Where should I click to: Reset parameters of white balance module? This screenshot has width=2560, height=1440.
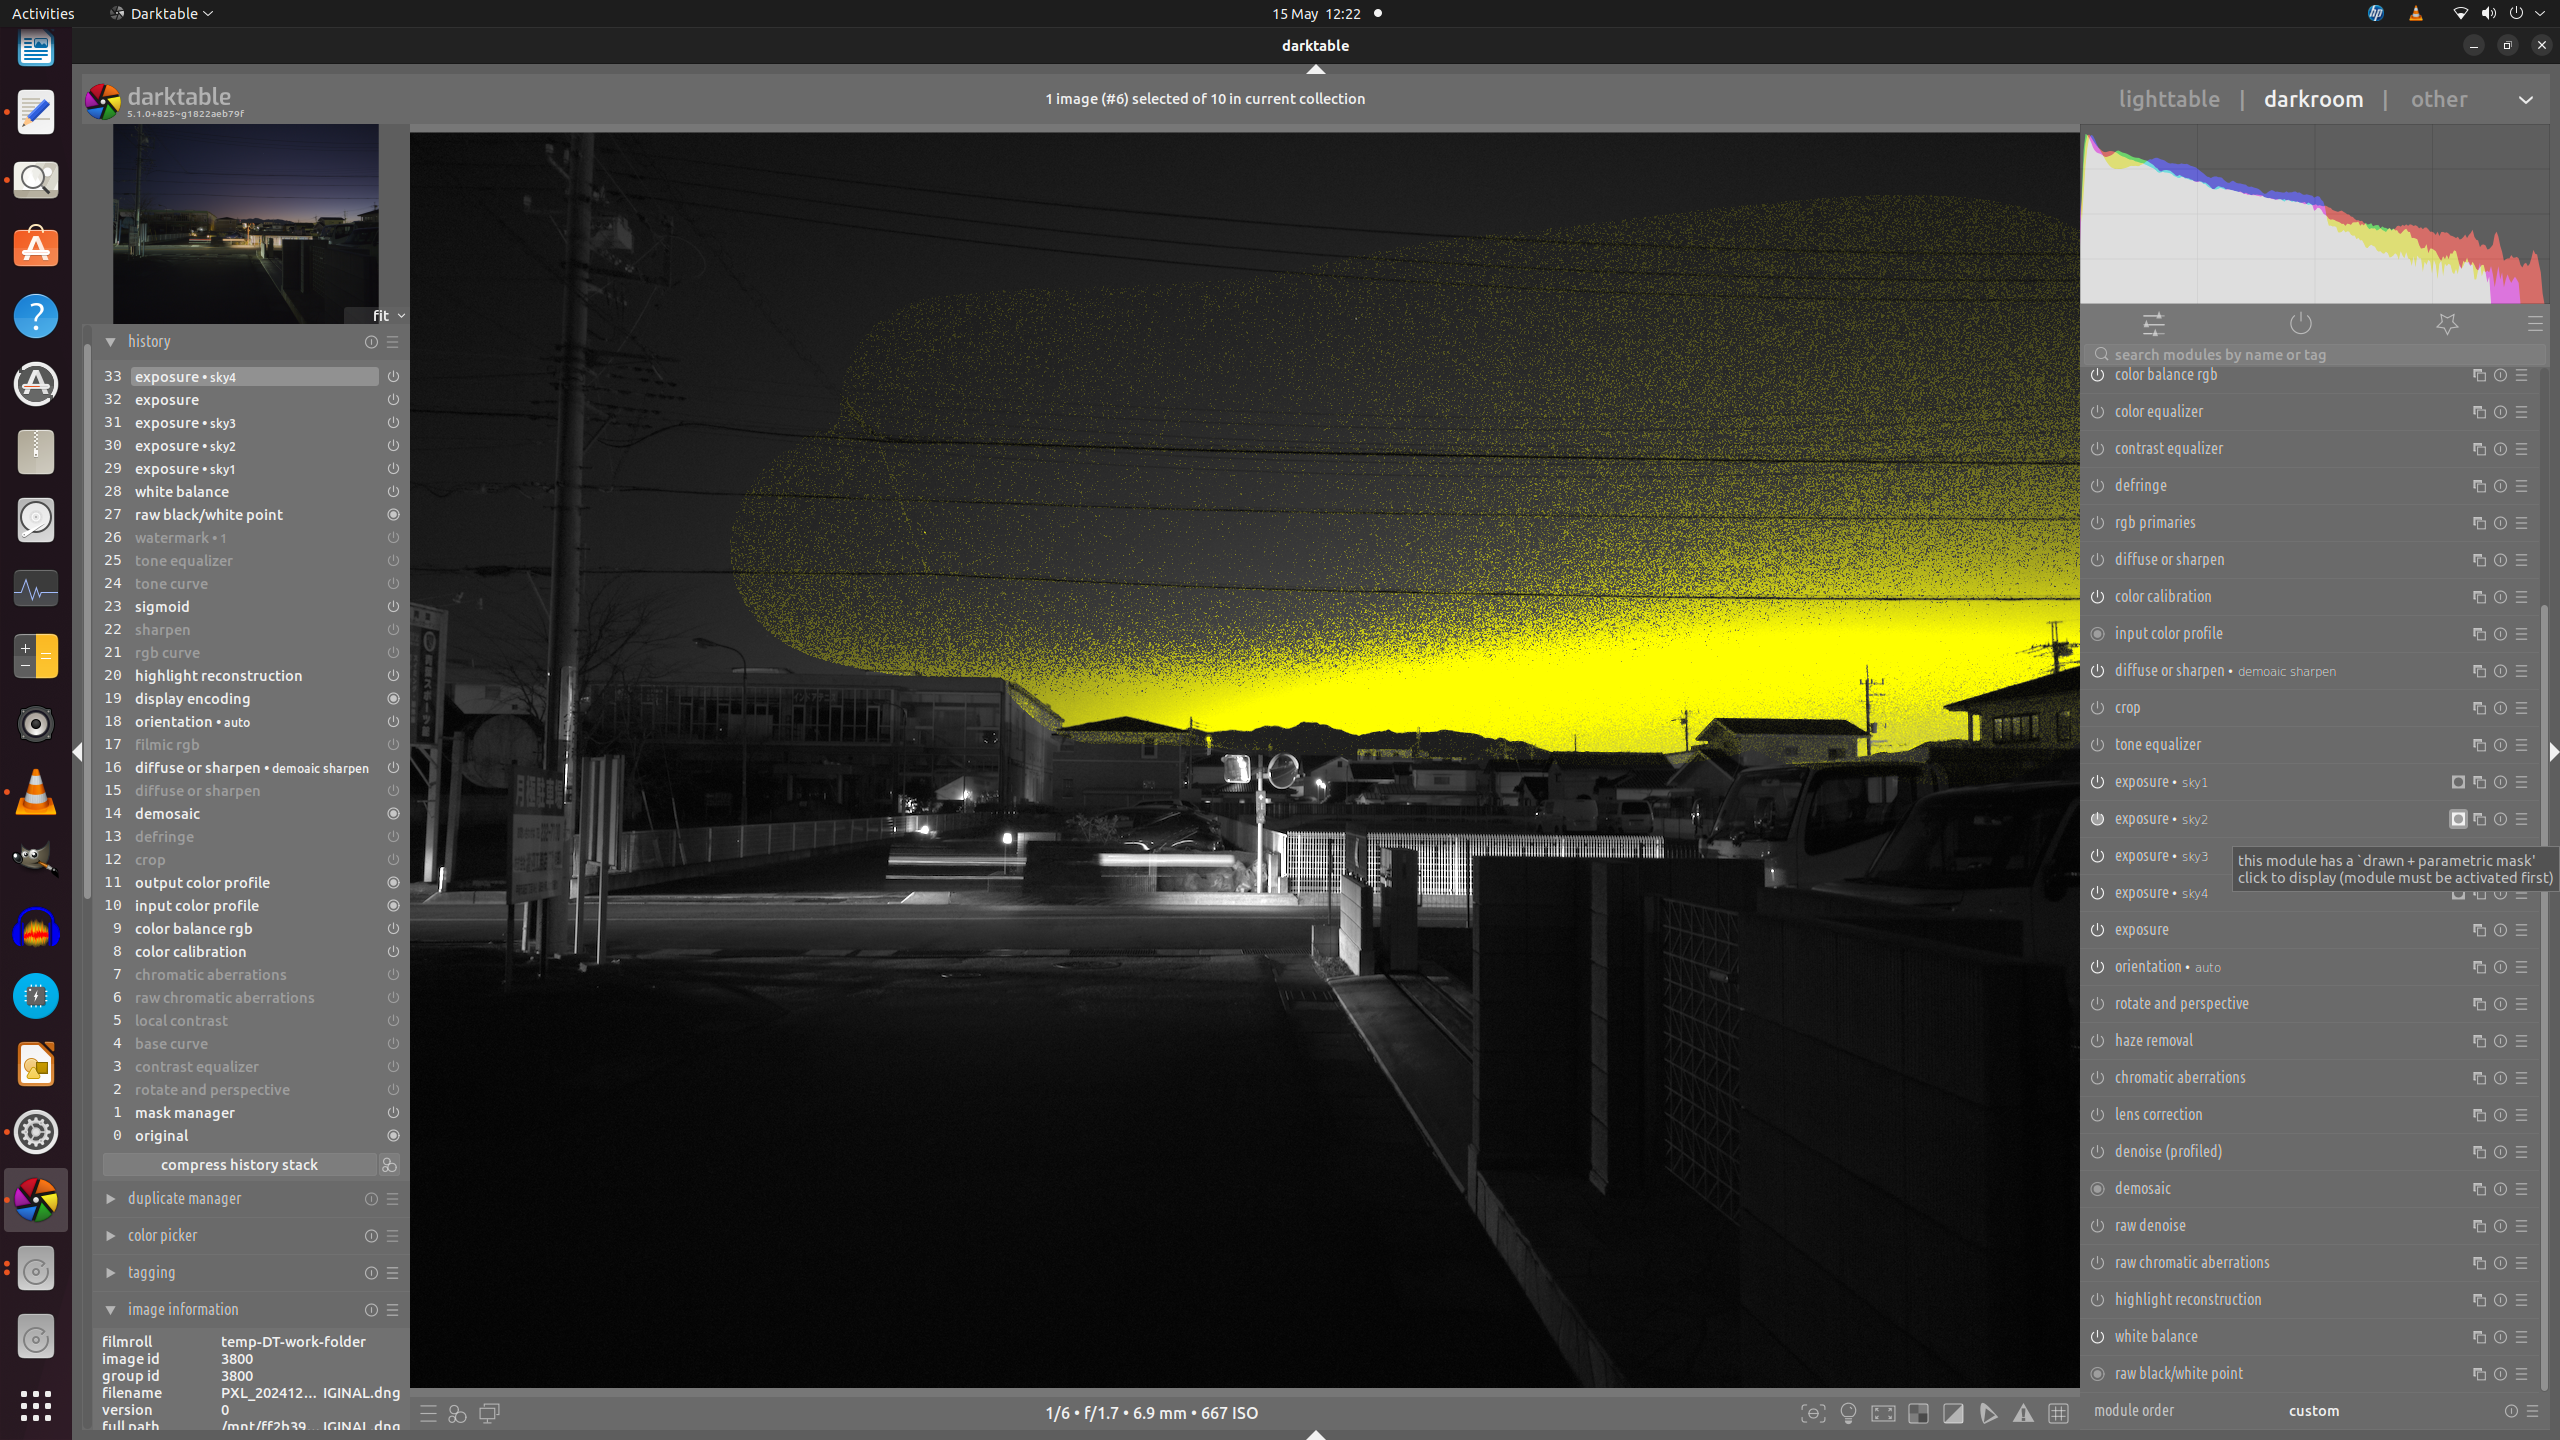pos(2500,1337)
